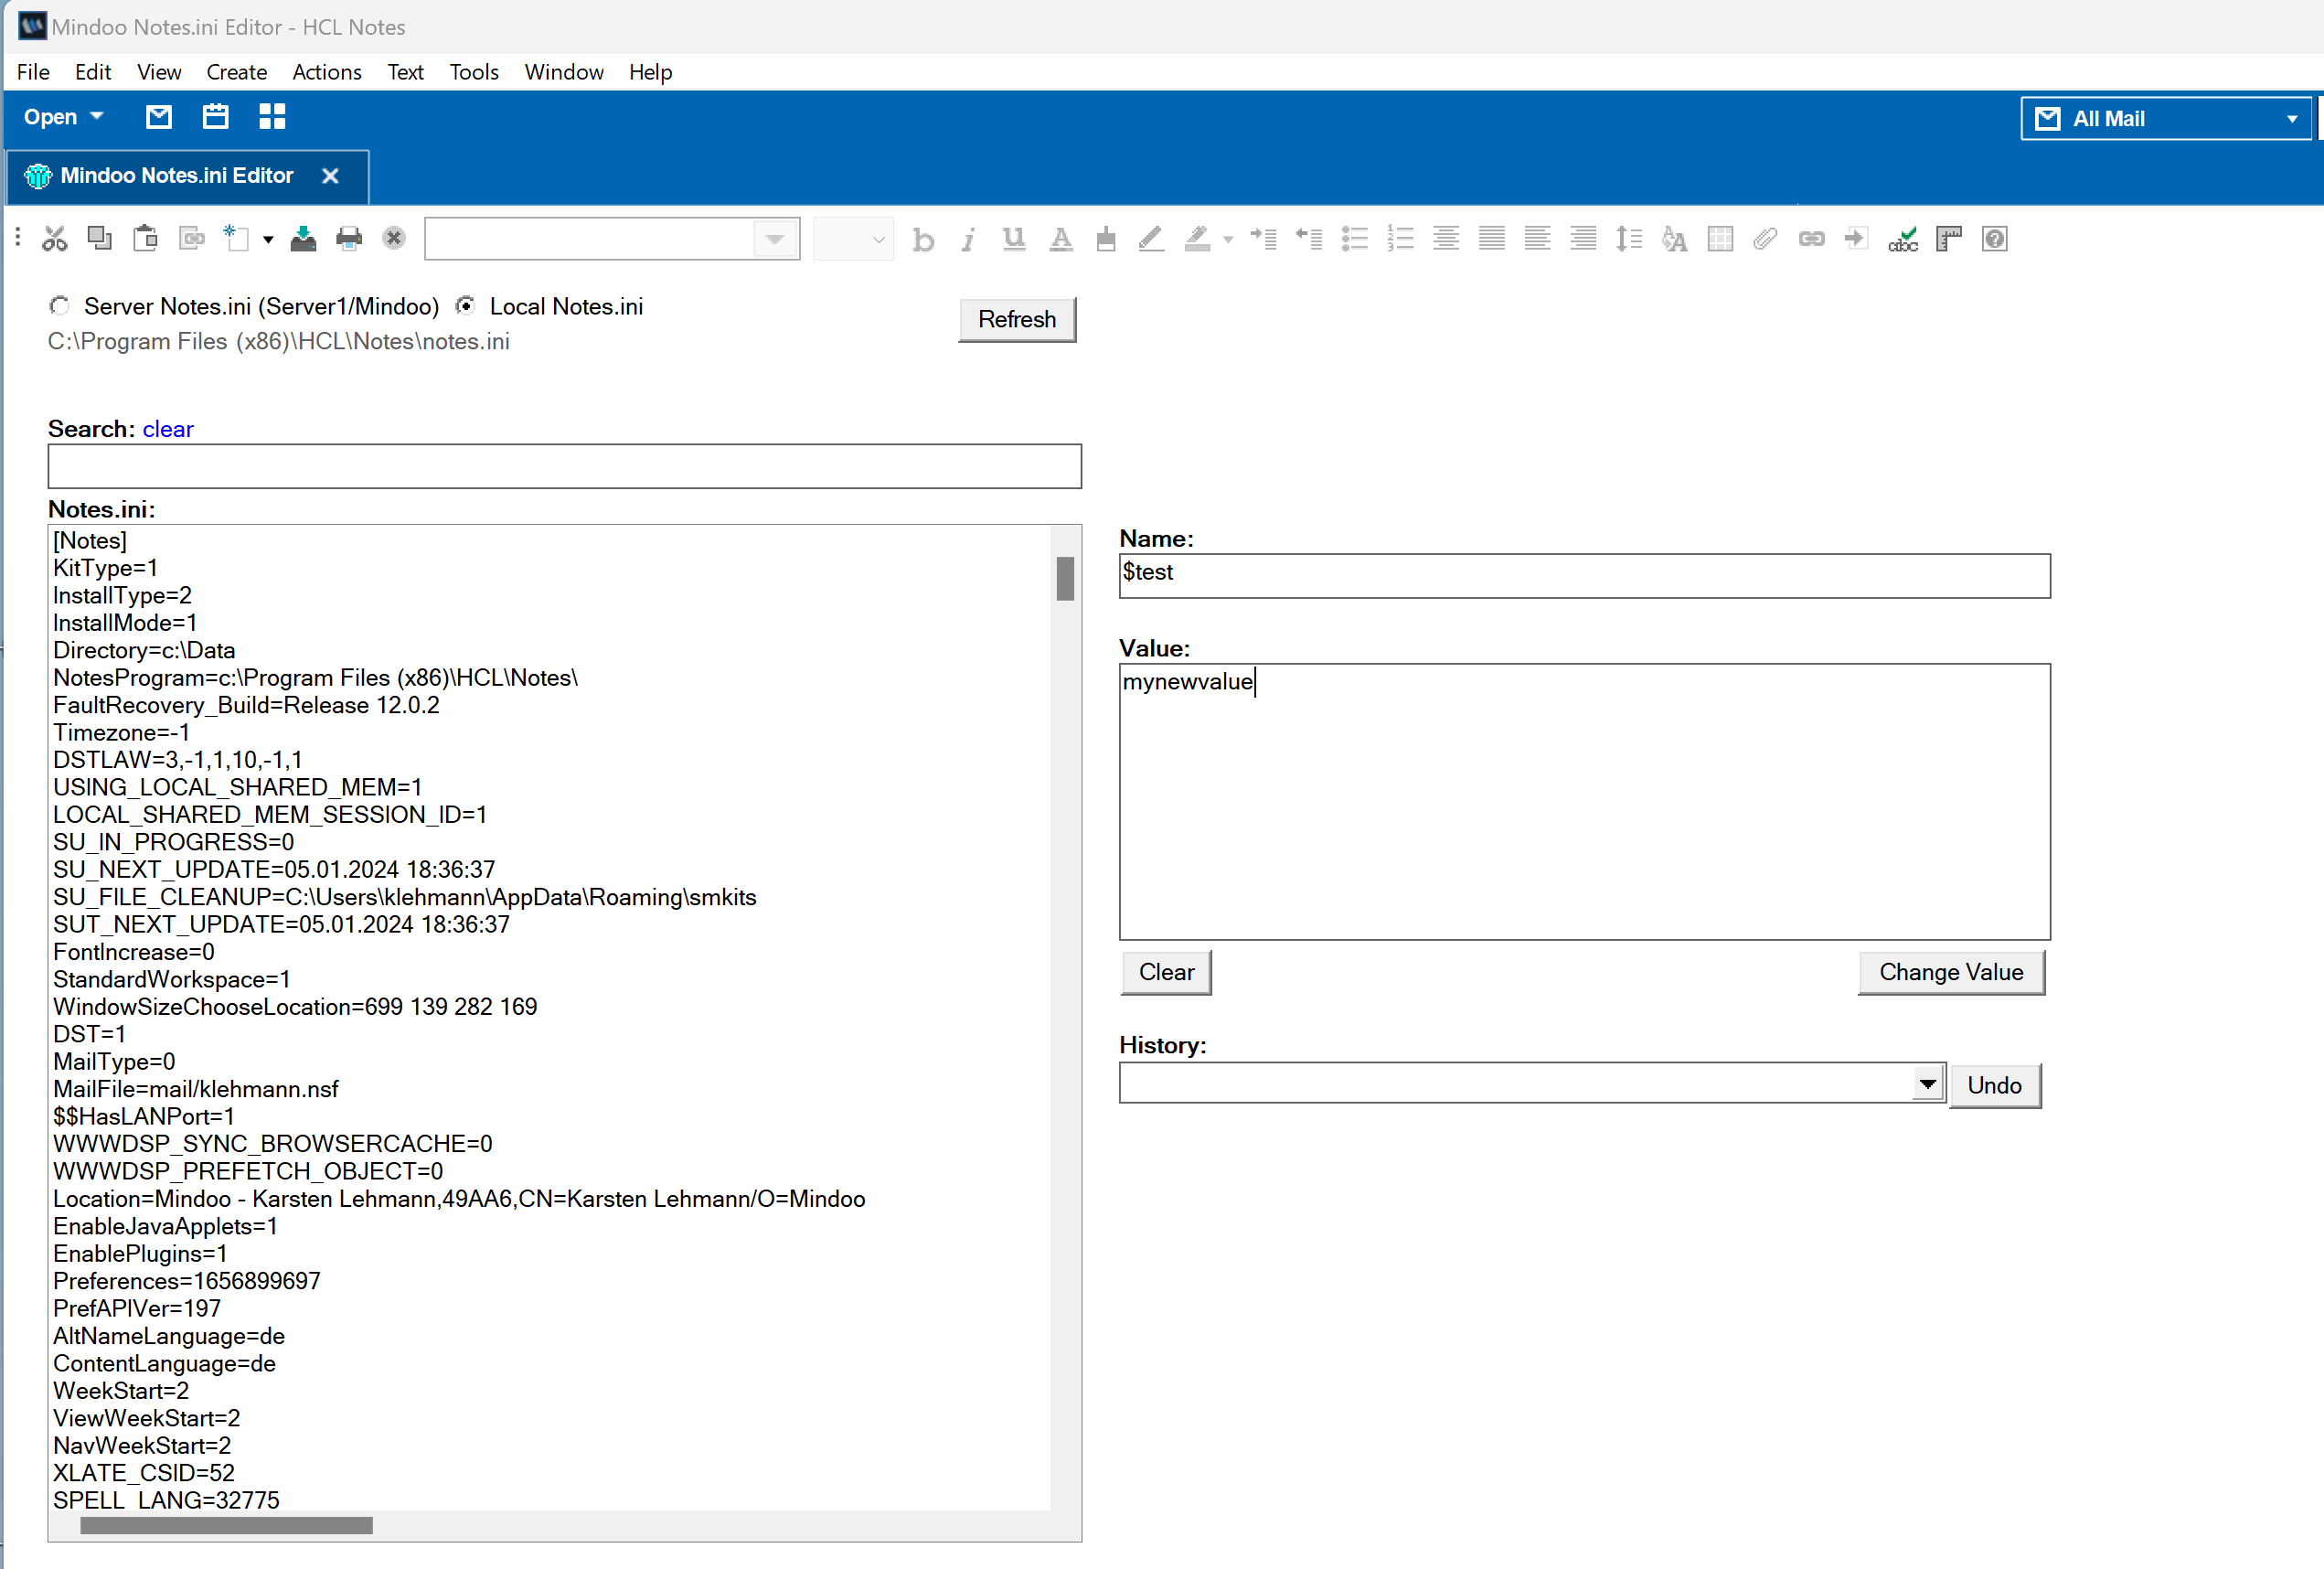Click the four-square workspace grid icon
The image size is (2324, 1569).
tap(272, 117)
